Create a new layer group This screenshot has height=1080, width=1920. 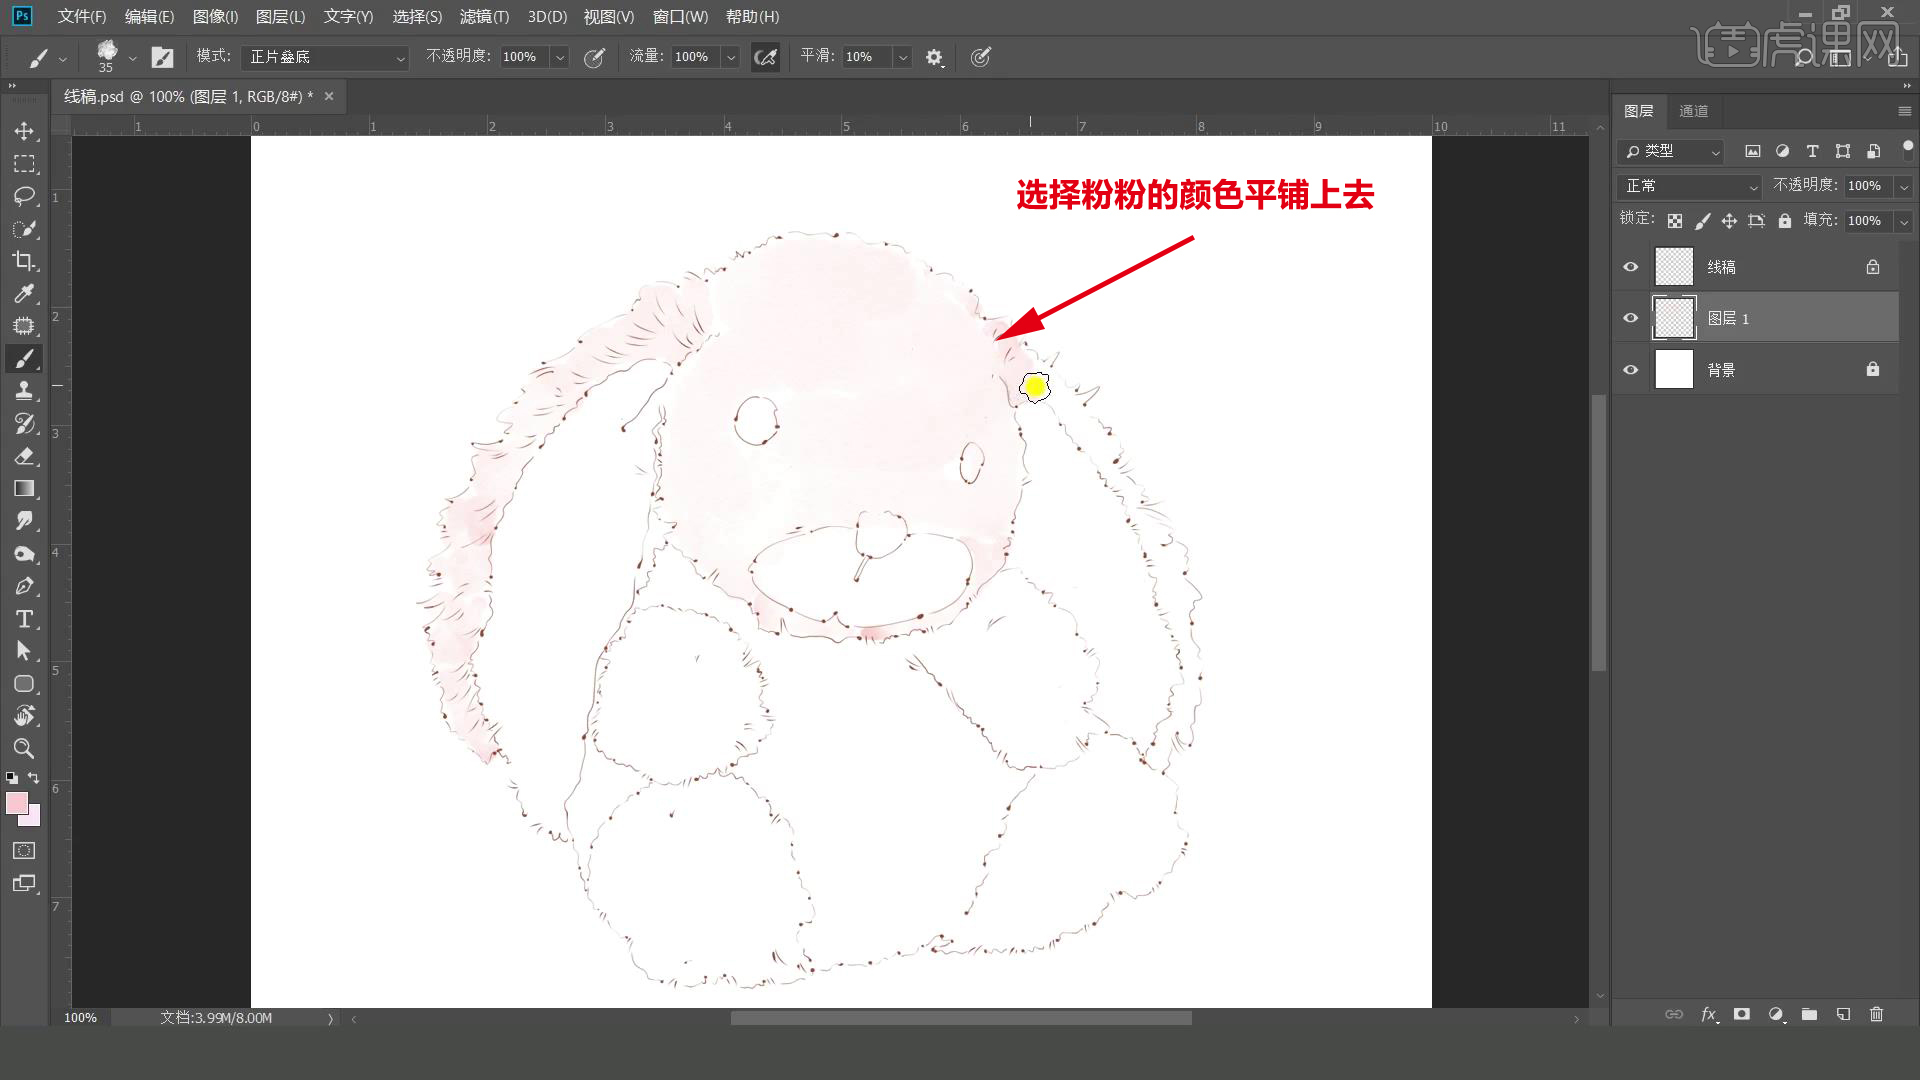click(x=1809, y=1014)
